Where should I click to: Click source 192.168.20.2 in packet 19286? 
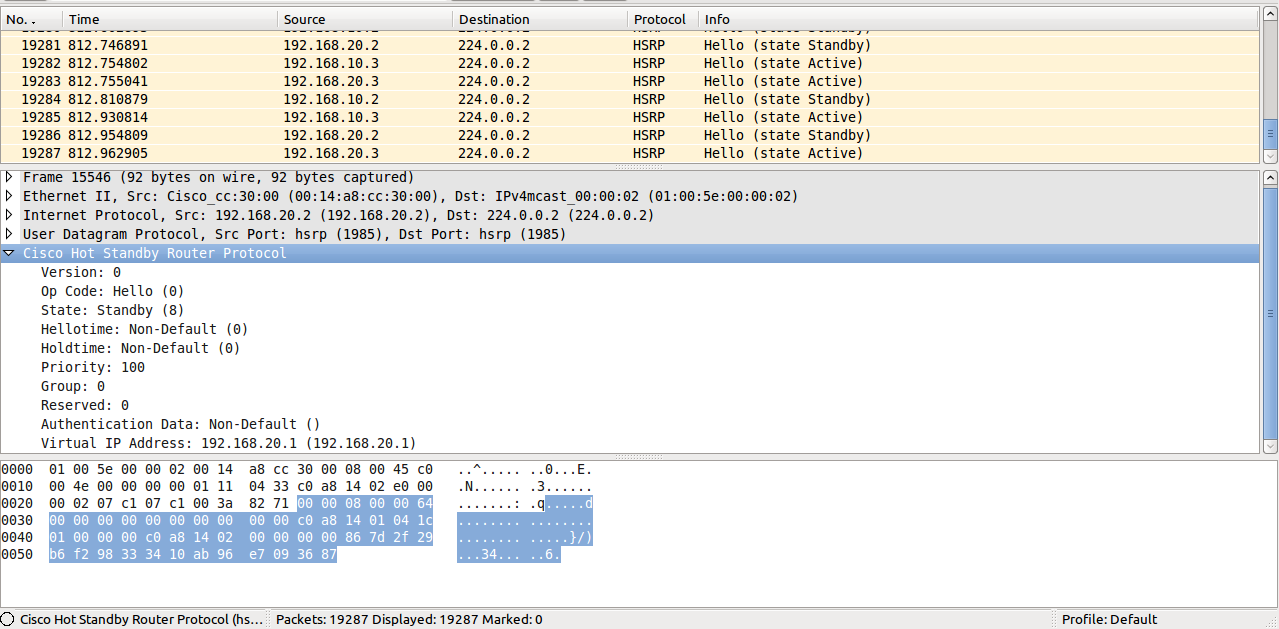(x=331, y=135)
